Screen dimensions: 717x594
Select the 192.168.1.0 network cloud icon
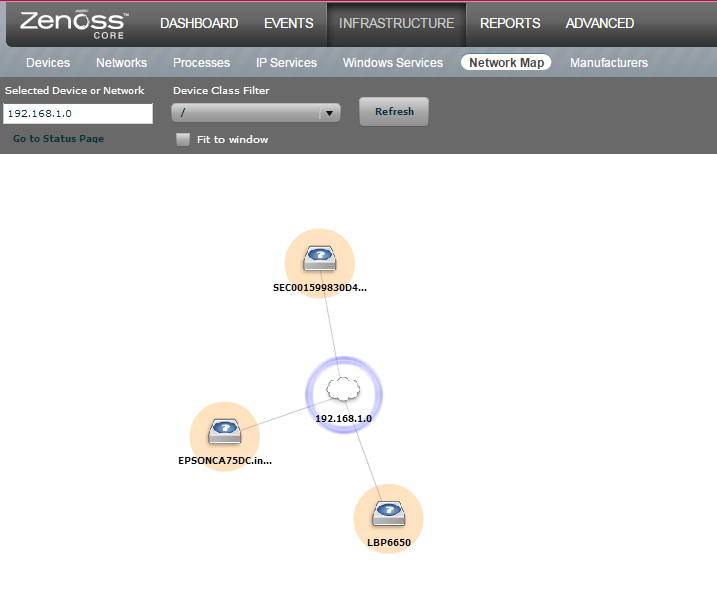click(343, 389)
